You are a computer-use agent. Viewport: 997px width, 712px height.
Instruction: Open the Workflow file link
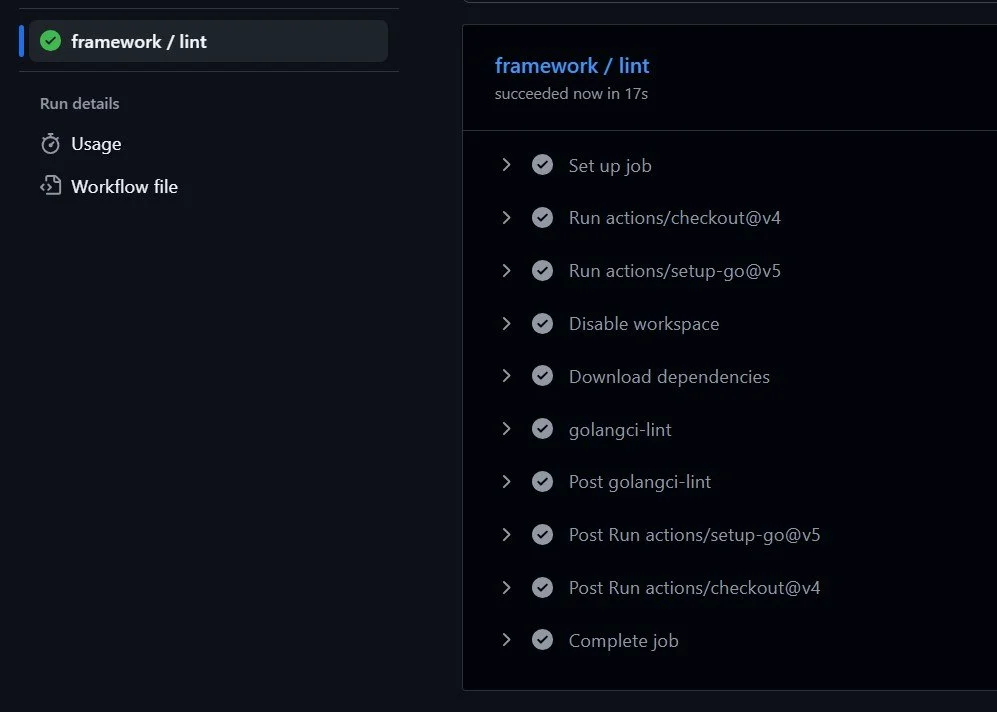point(124,186)
